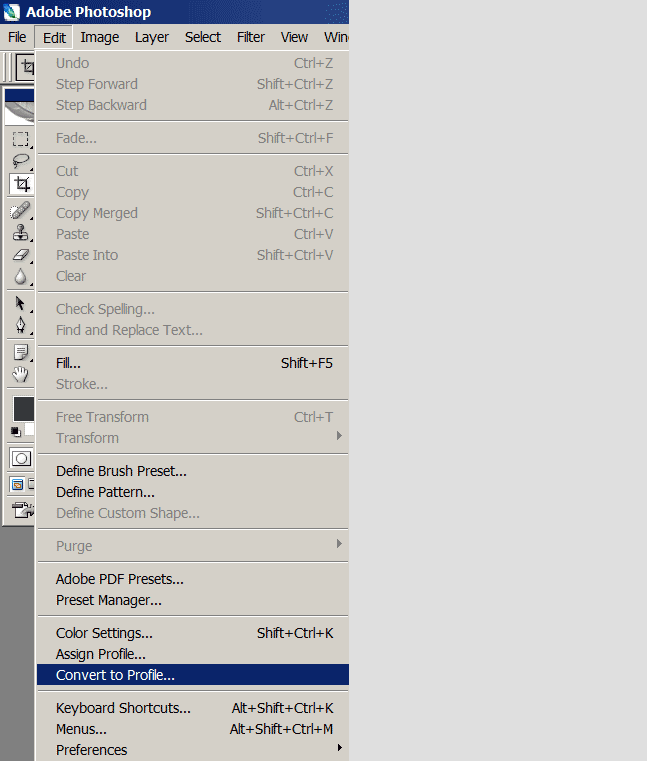Viewport: 647px width, 761px height.
Task: Select the Lasso tool
Action: (20, 161)
